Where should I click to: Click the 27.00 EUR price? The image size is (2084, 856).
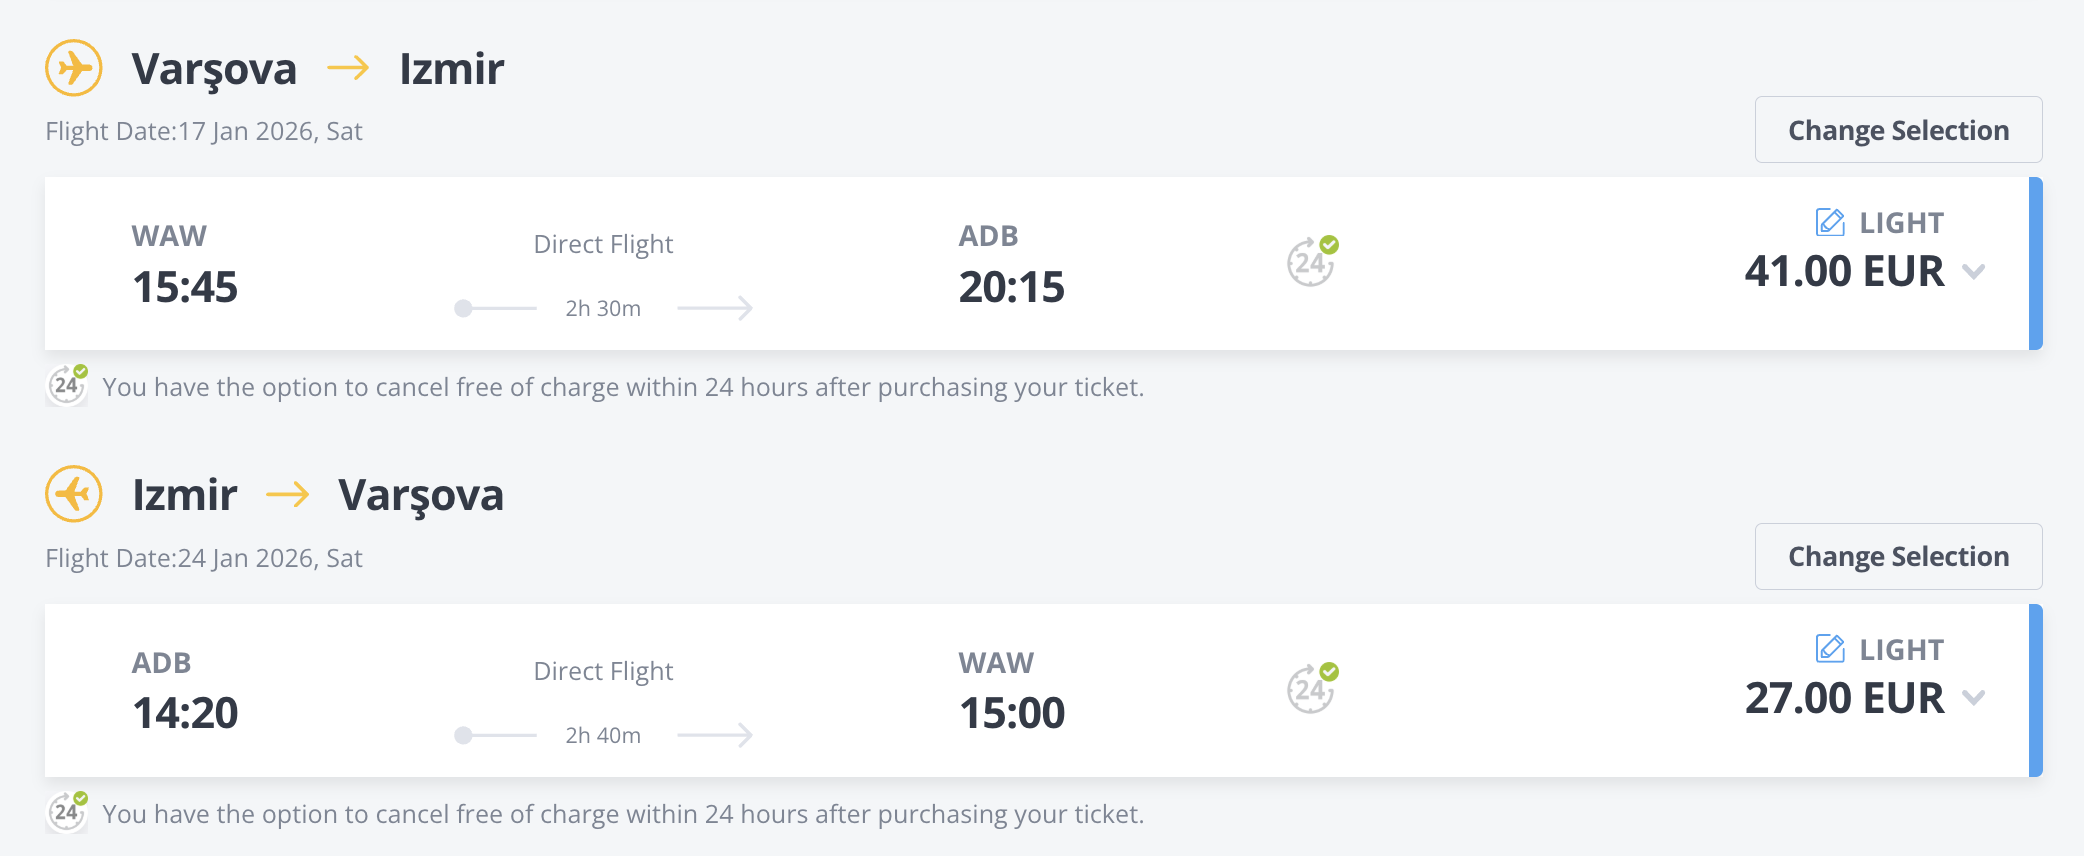tap(1844, 698)
